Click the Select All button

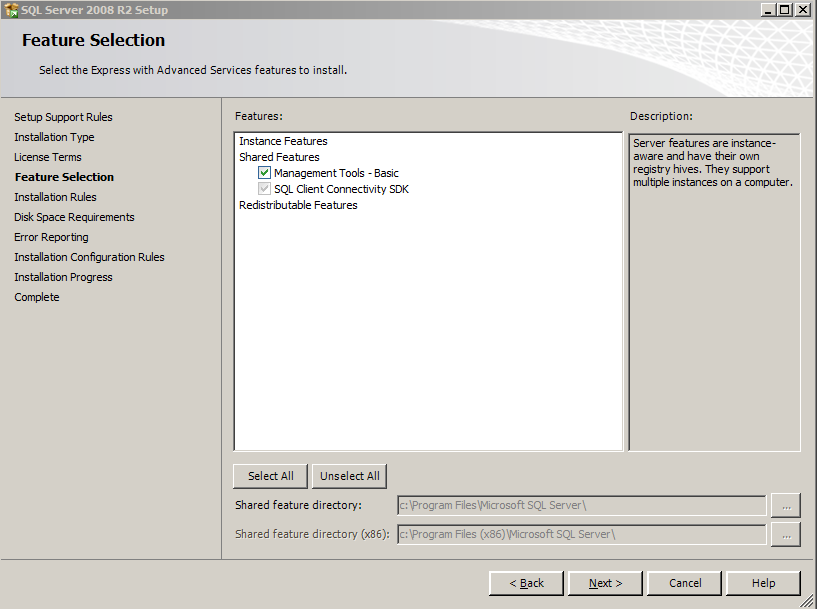click(x=270, y=476)
